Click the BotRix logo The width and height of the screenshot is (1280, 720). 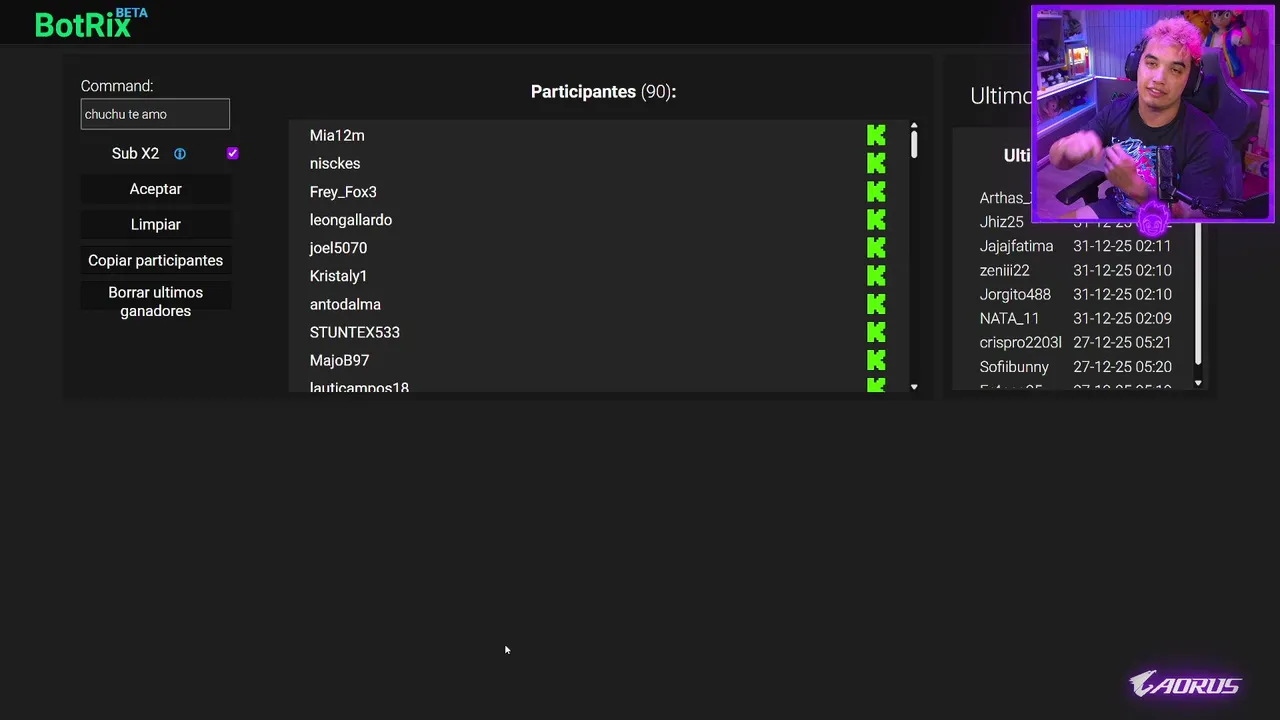click(84, 25)
